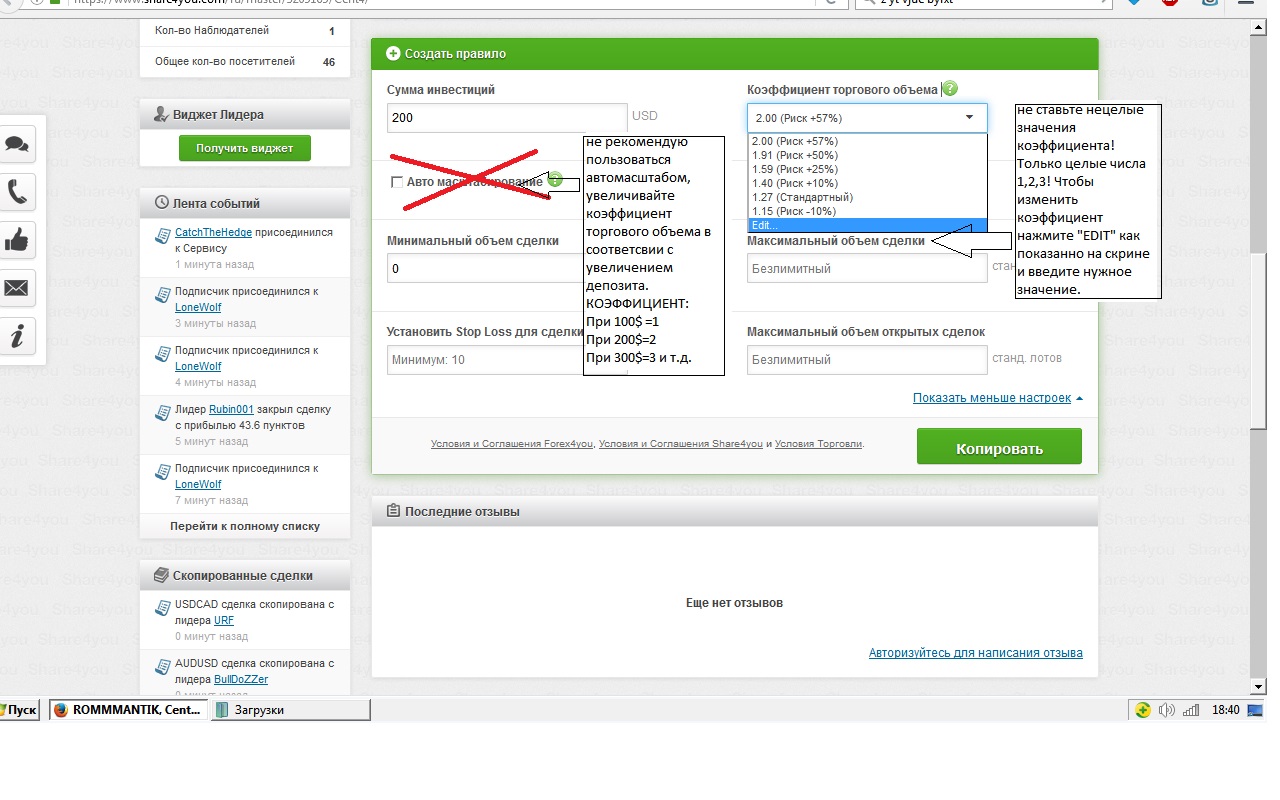
Task: Switch to ROMMMANTIK Firefox taskbar window
Action: tap(130, 710)
